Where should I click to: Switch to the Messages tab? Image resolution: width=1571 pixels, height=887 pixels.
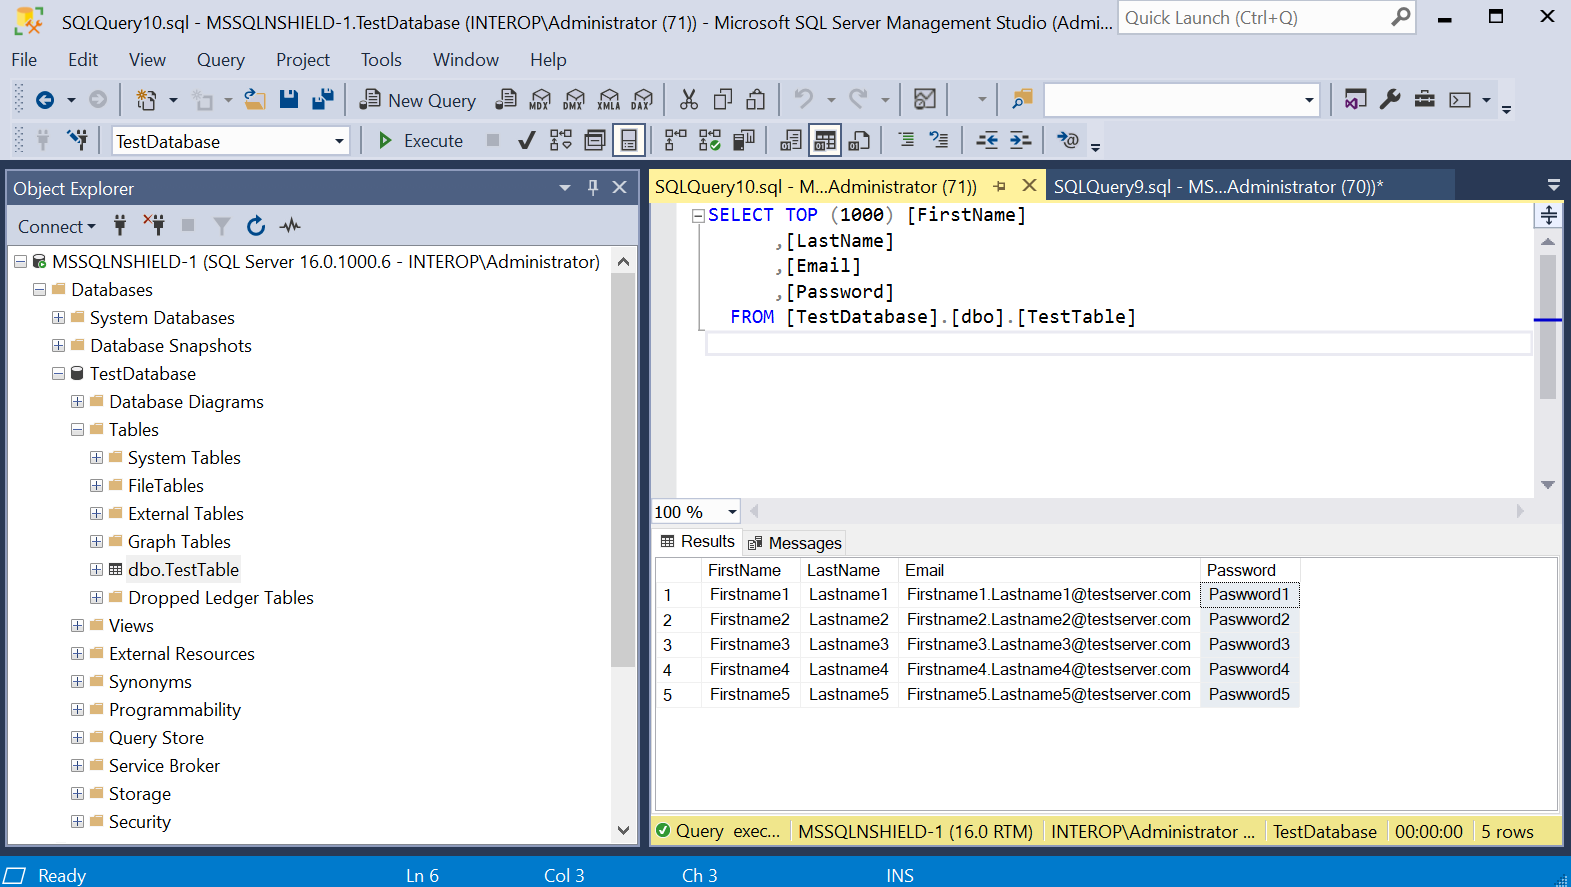click(795, 543)
